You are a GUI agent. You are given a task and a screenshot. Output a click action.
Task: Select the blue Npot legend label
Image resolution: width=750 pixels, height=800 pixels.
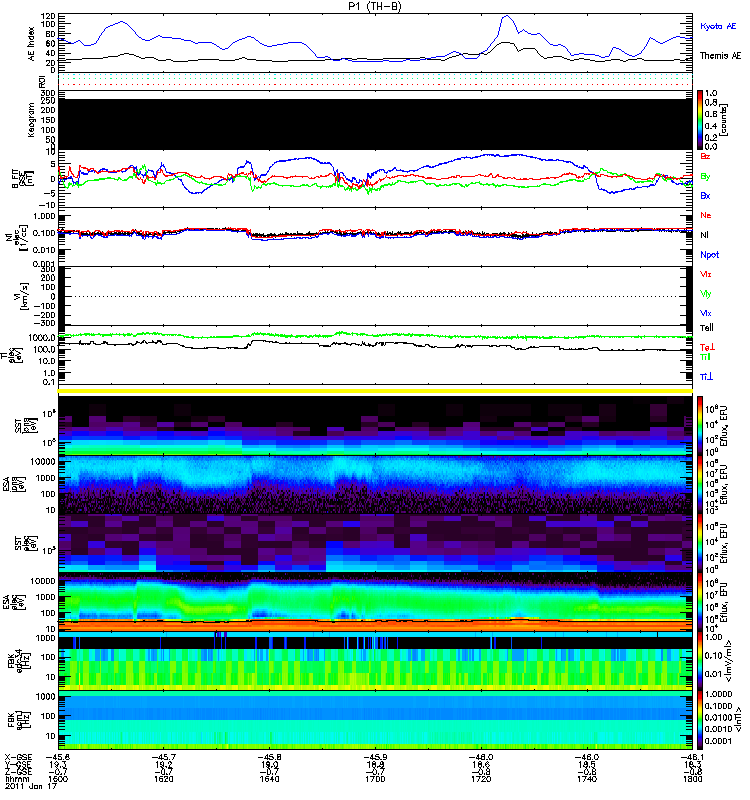coord(710,255)
